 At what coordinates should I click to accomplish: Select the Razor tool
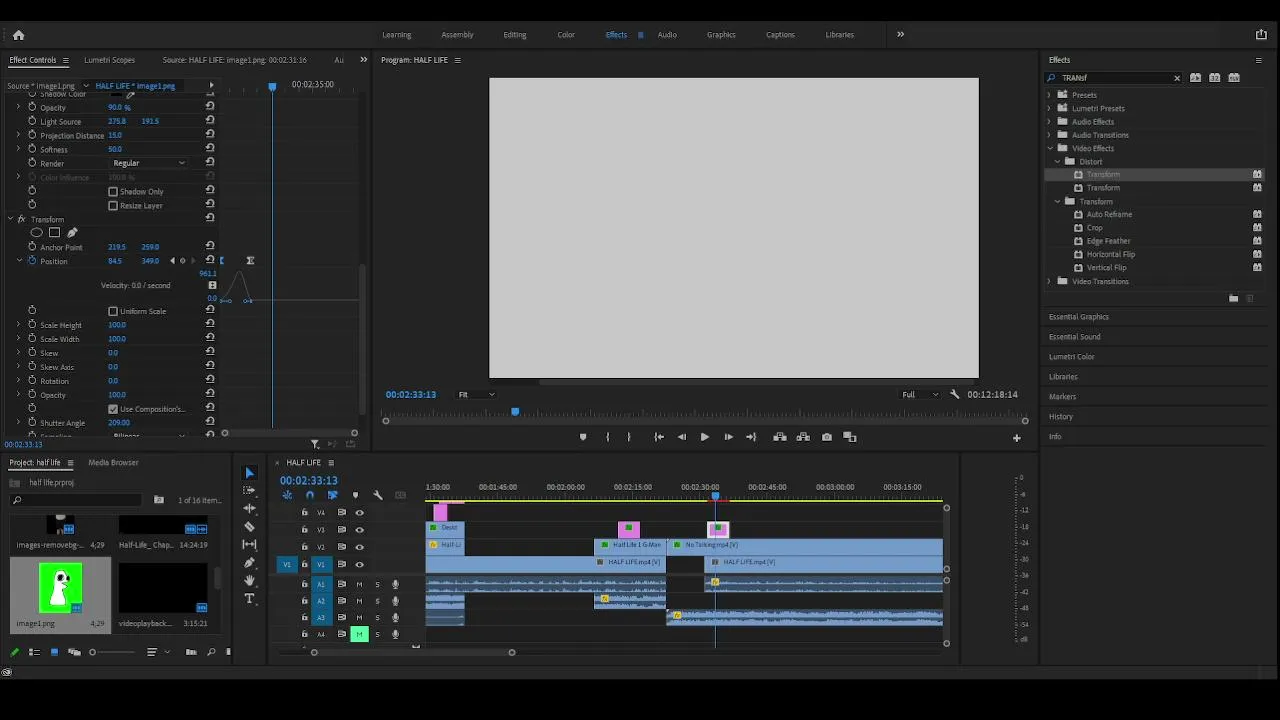coord(250,526)
